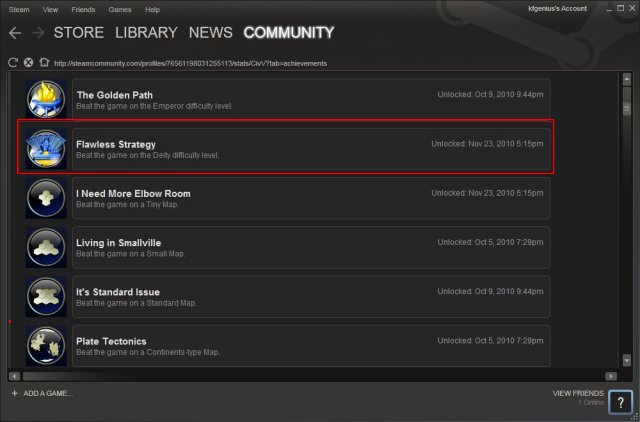The height and width of the screenshot is (422, 640).
Task: Open the help question mark button
Action: click(x=620, y=402)
